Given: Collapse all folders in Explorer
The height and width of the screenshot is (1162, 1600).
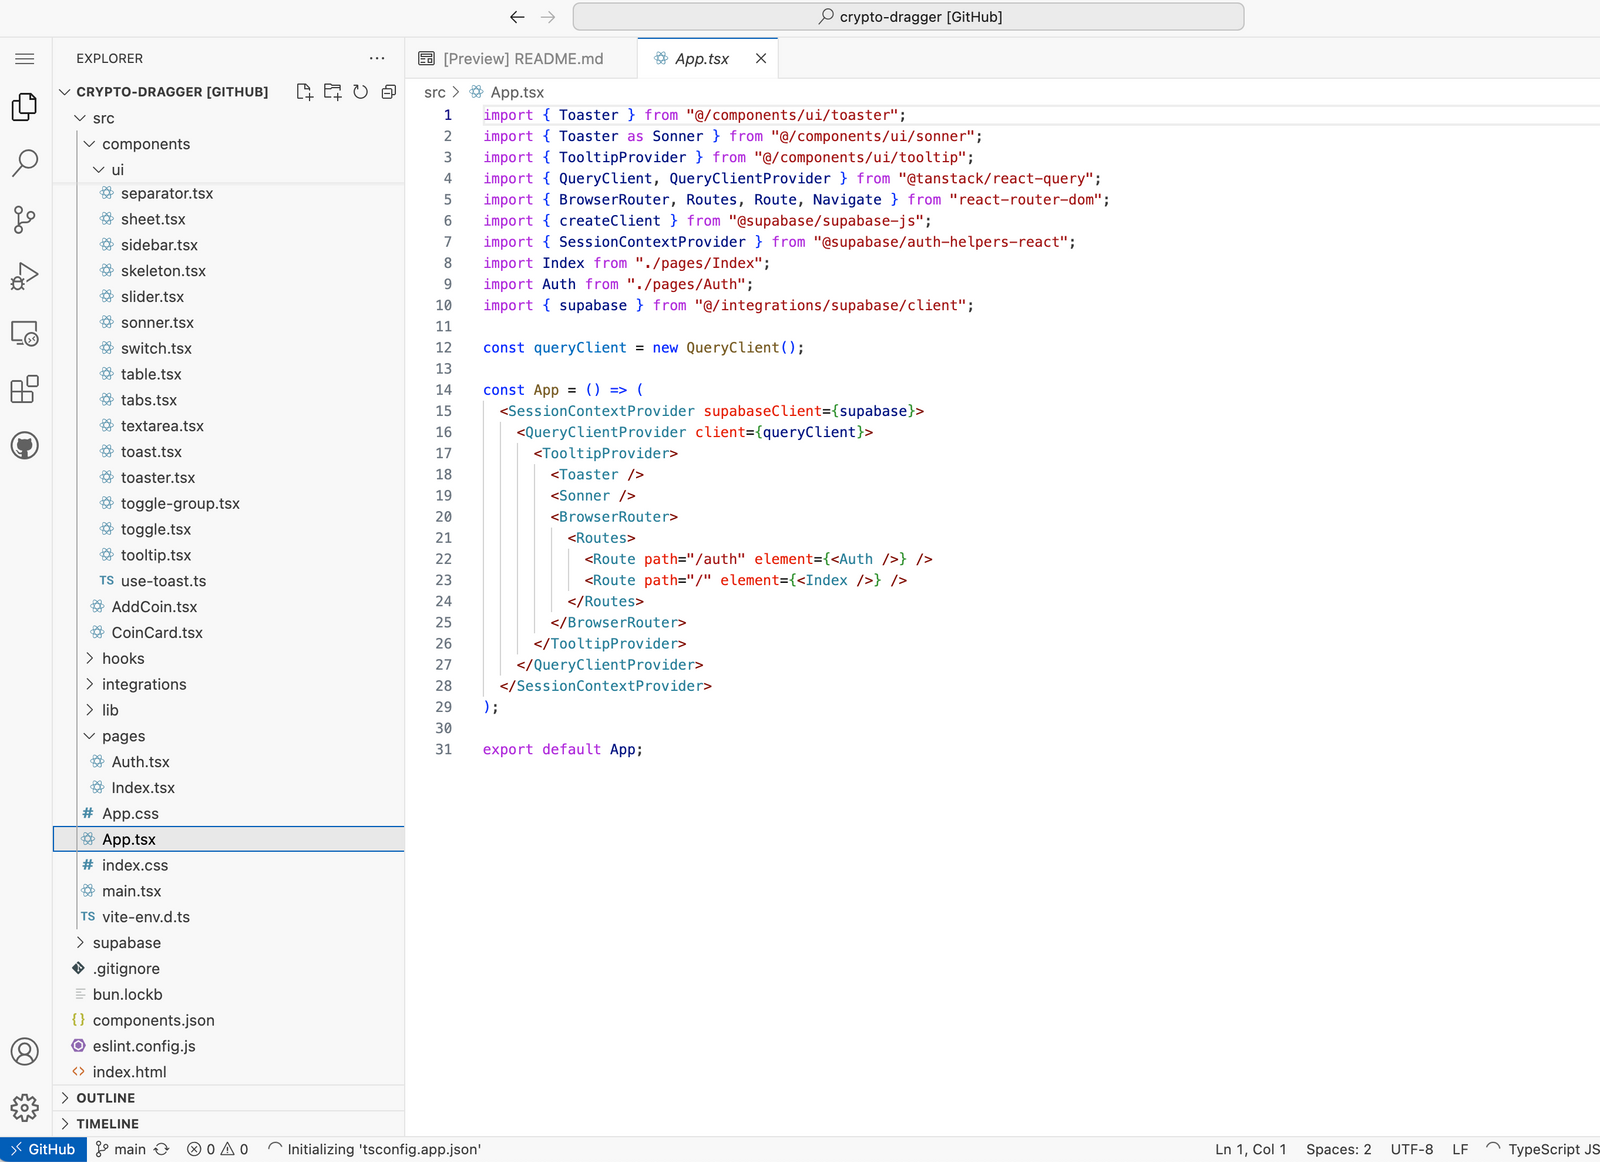Looking at the screenshot, I should tap(389, 92).
